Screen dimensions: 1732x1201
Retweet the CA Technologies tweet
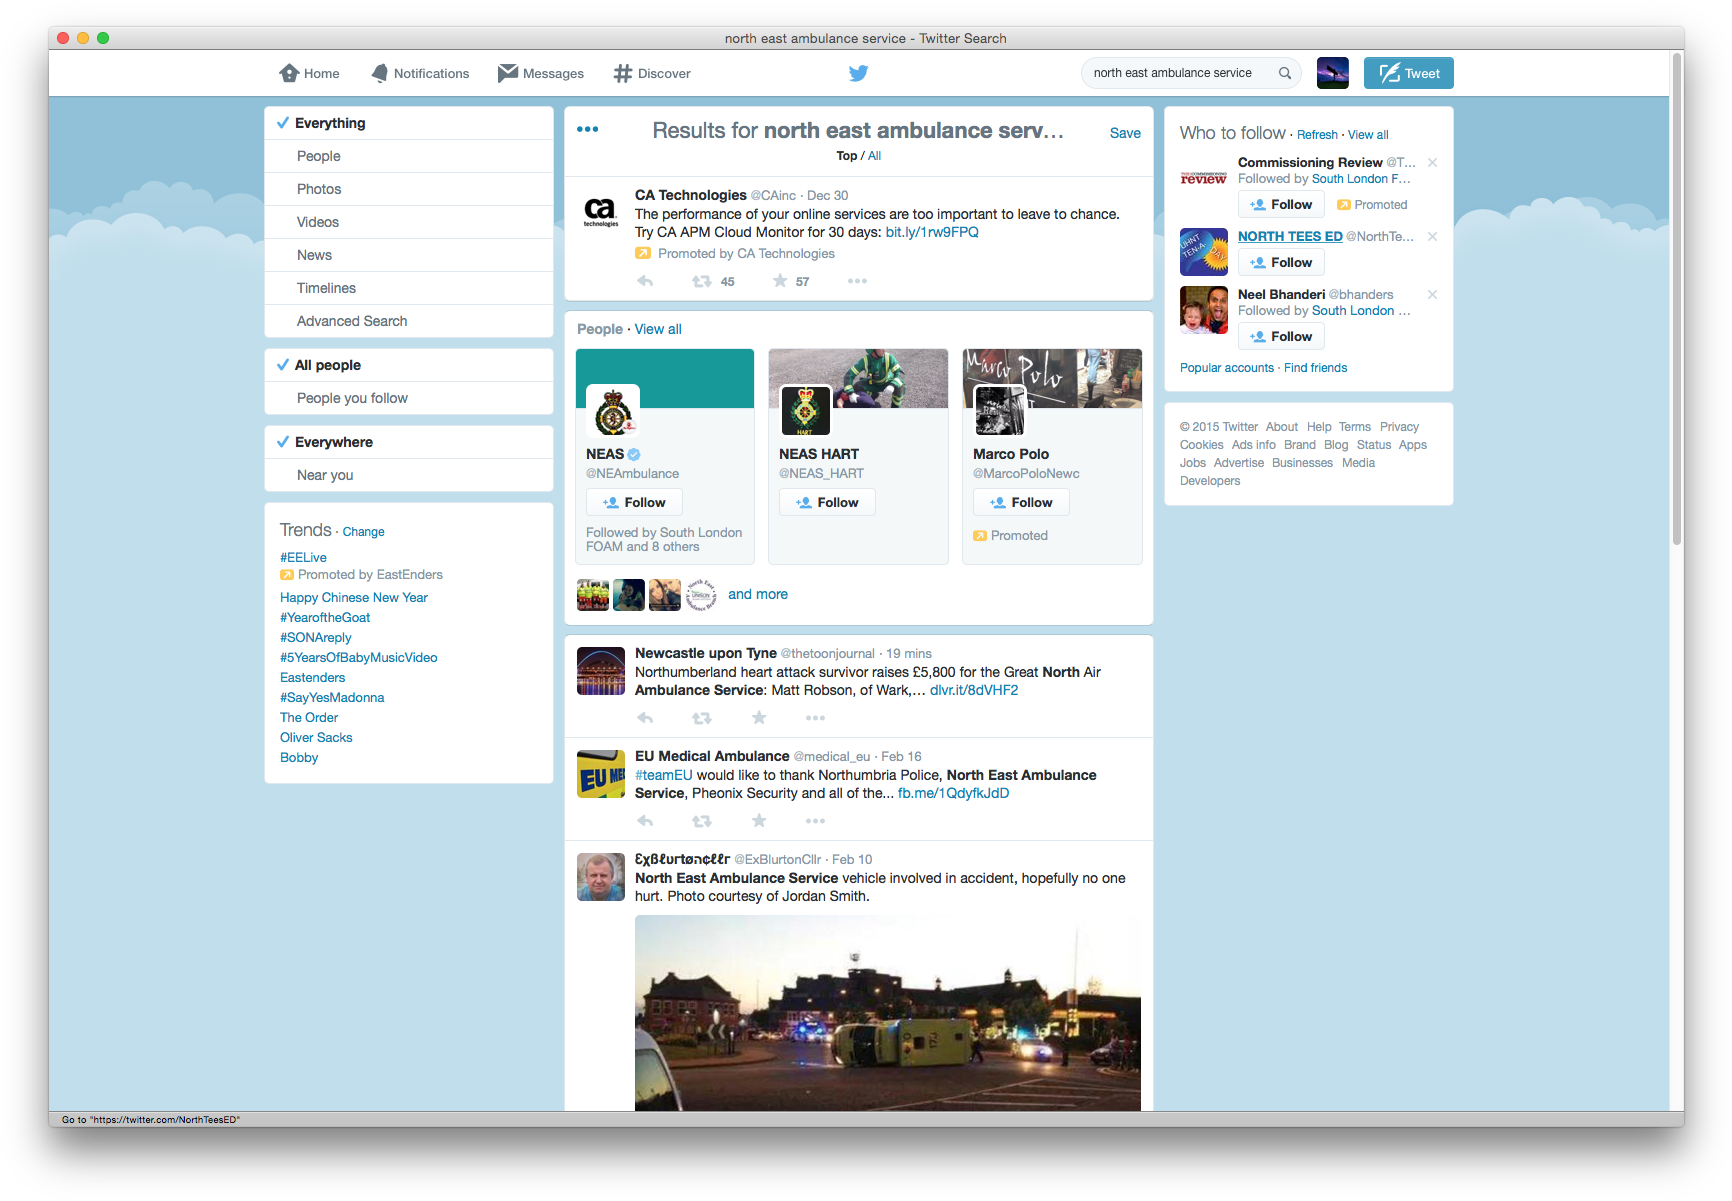click(702, 281)
